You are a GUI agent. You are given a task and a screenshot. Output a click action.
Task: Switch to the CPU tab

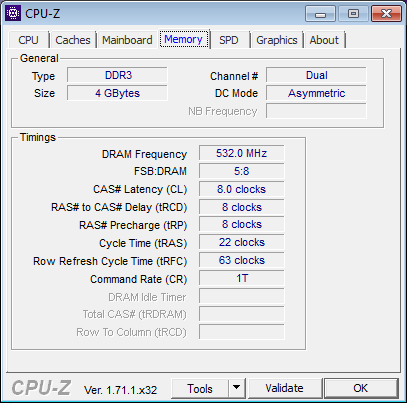(x=29, y=40)
